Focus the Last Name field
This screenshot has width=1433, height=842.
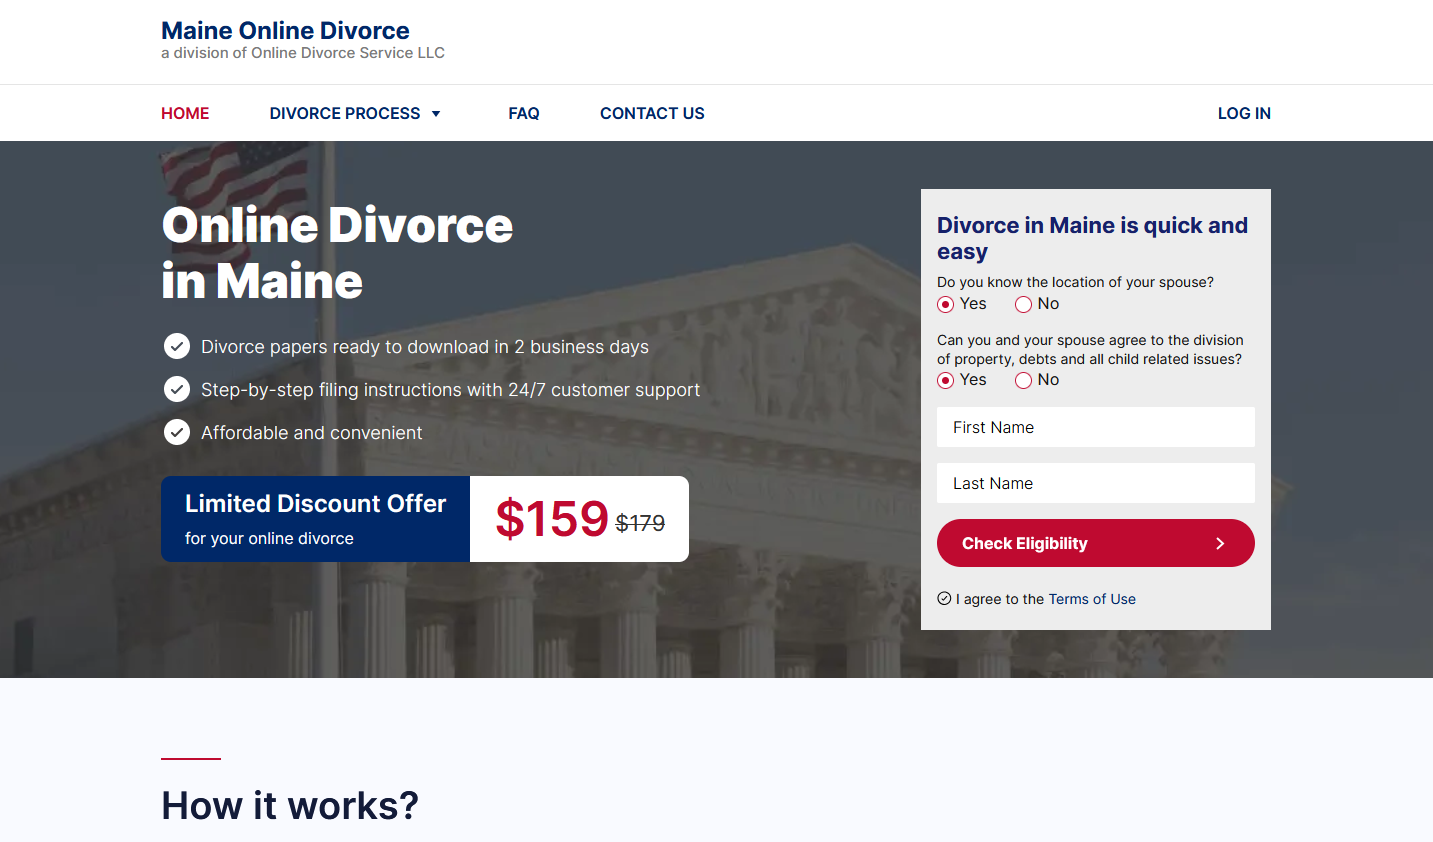pyautogui.click(x=1096, y=483)
